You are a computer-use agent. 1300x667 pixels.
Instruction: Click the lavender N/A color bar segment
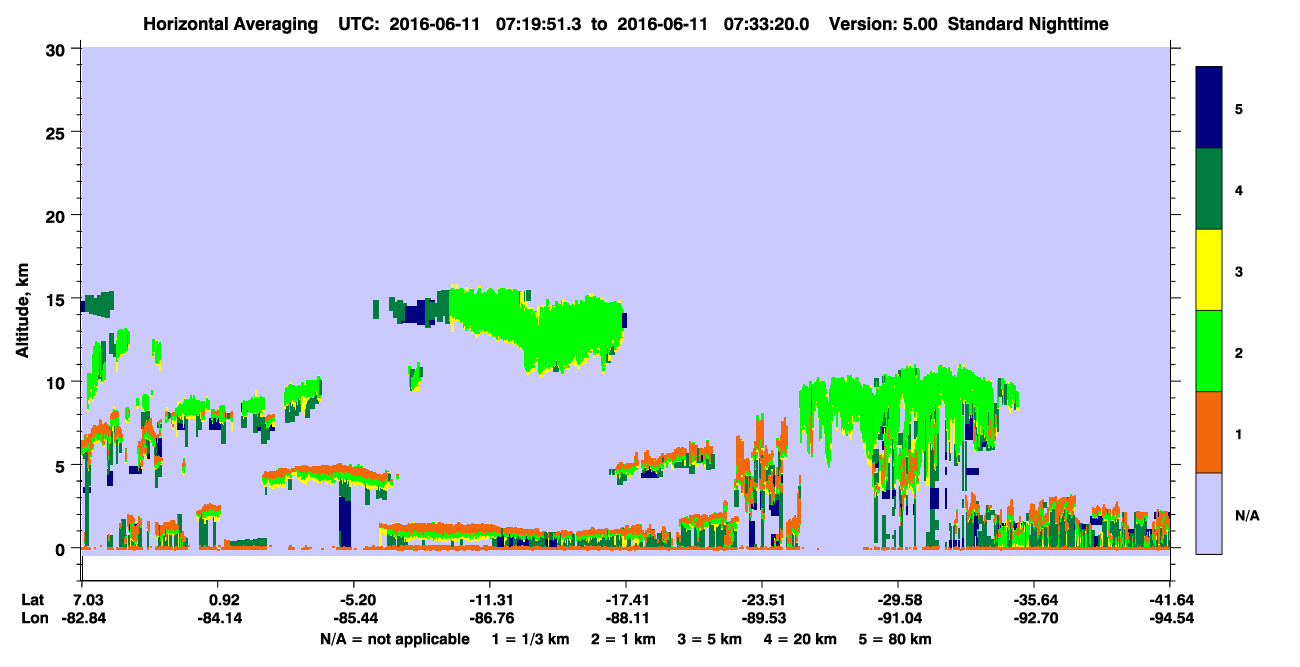point(1209,513)
